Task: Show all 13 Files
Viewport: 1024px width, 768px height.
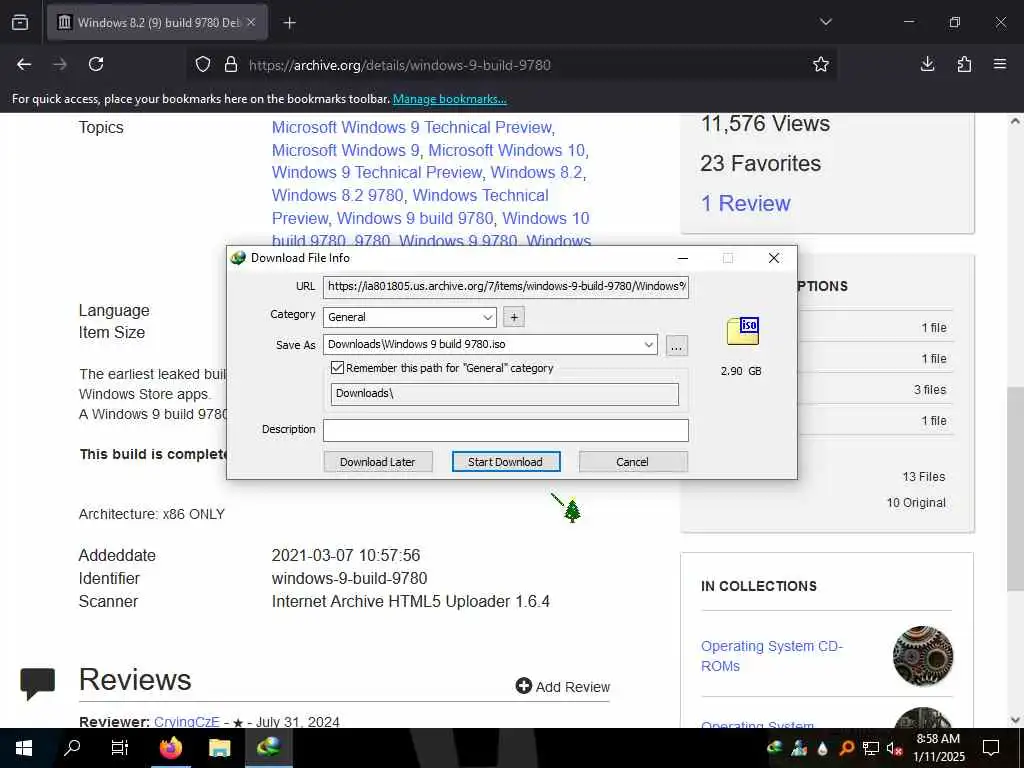Action: click(x=923, y=477)
